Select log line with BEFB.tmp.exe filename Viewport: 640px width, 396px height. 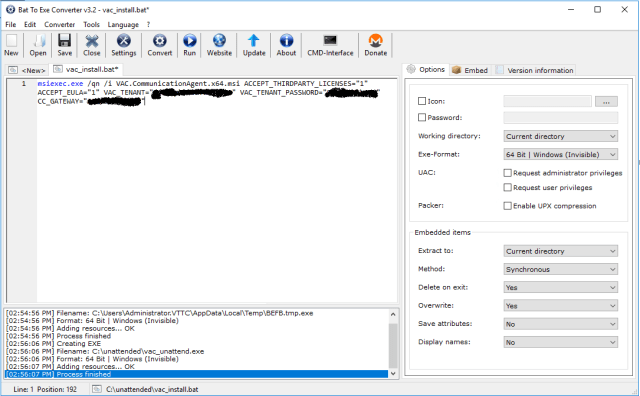pos(196,313)
